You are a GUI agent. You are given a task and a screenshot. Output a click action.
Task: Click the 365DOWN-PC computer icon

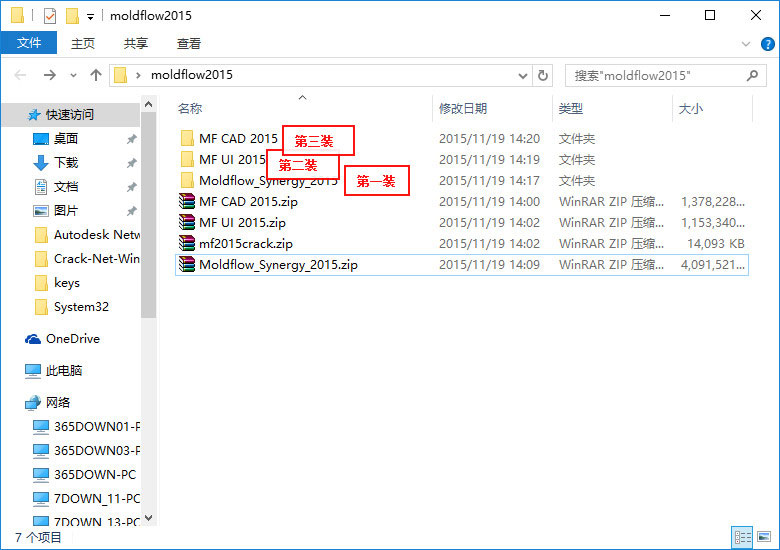pyautogui.click(x=41, y=475)
